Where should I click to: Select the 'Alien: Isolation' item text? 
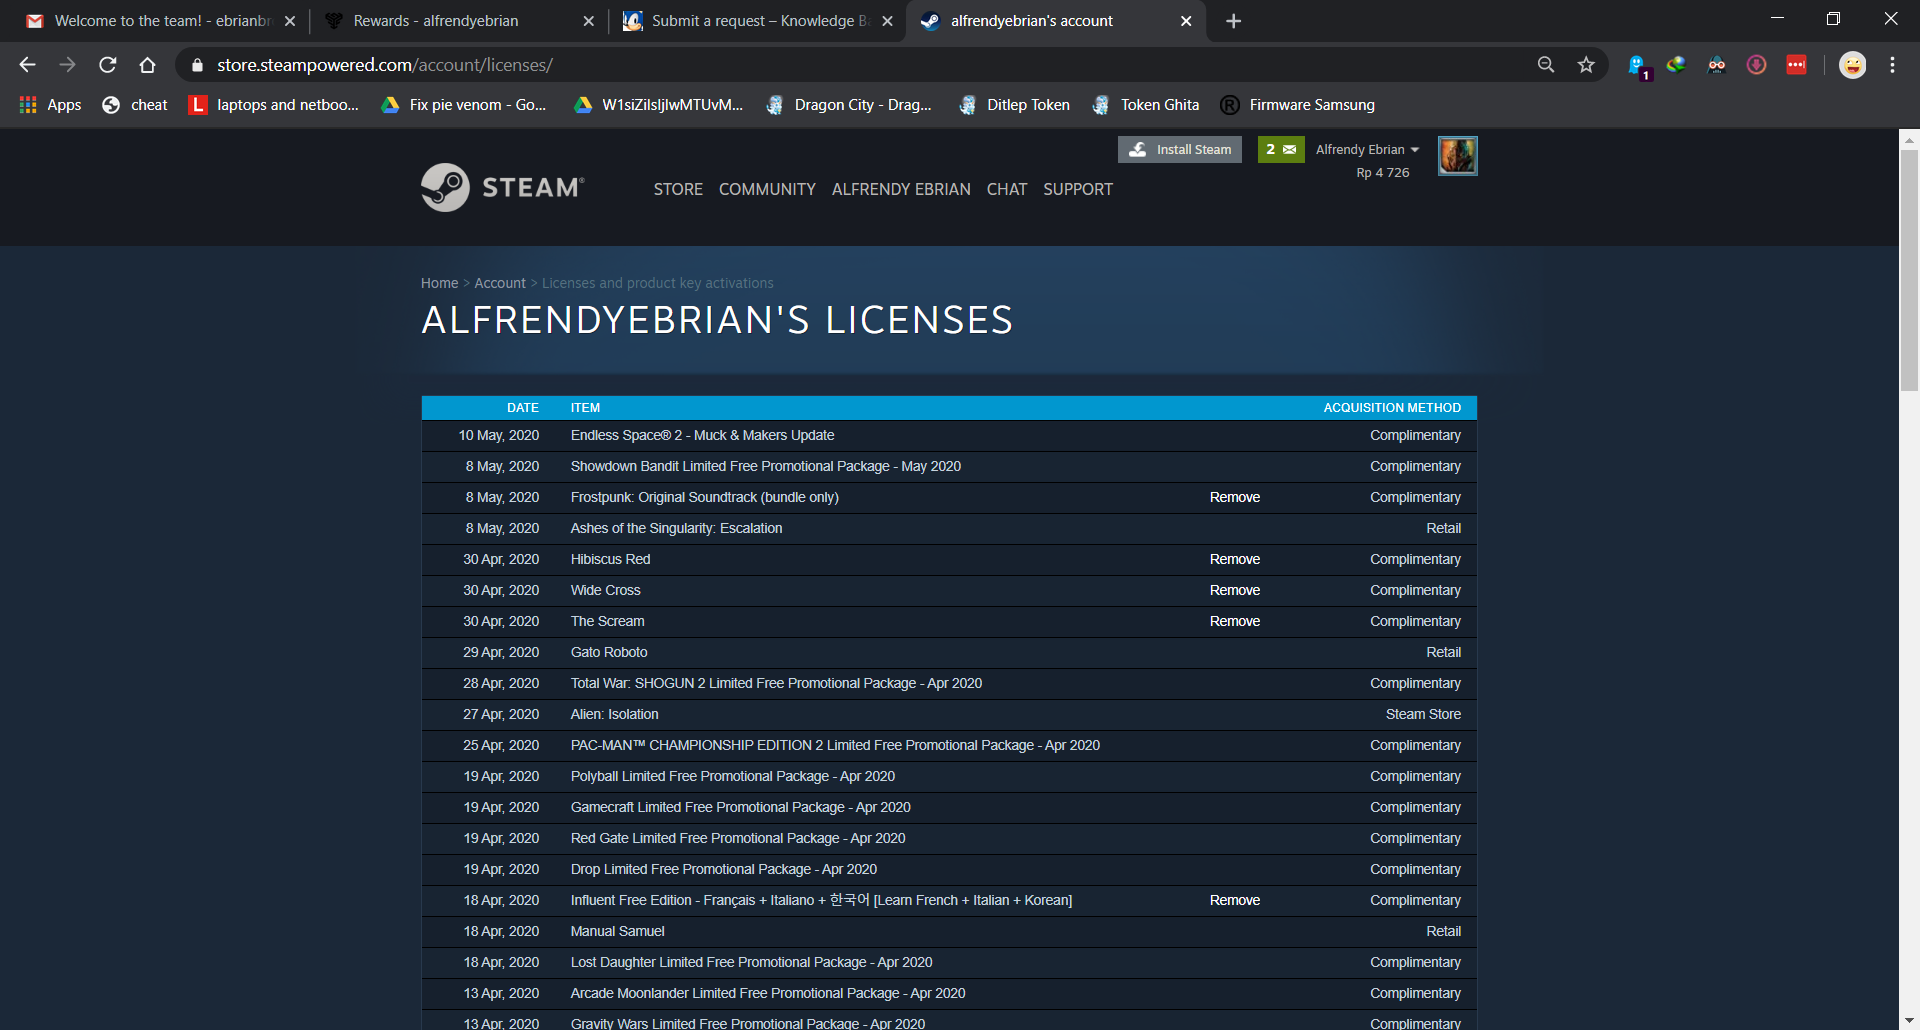click(x=614, y=714)
